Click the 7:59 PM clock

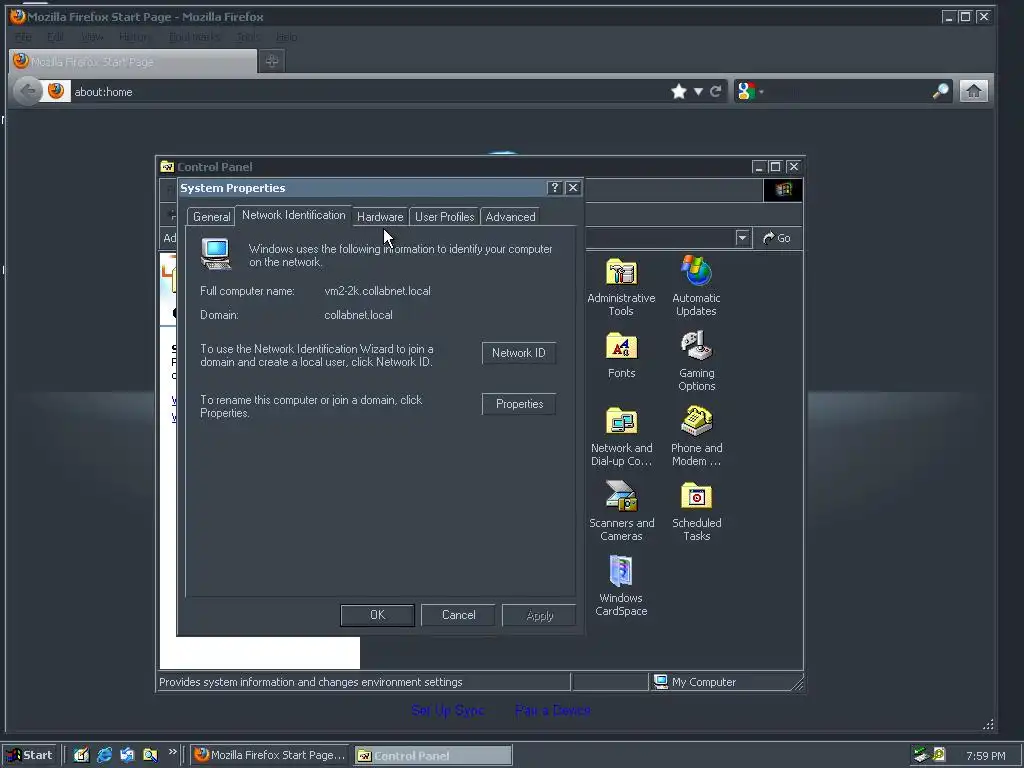[985, 756]
